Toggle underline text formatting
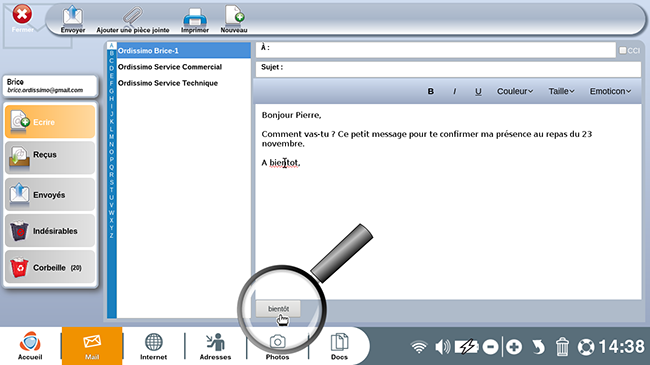This screenshot has width=650, height=365. point(478,91)
